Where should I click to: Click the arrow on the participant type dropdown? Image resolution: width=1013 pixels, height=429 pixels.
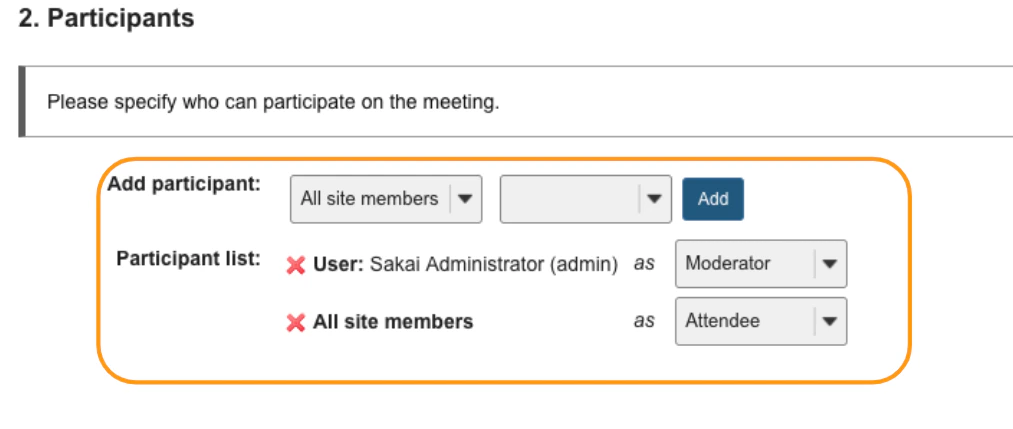tap(465, 199)
